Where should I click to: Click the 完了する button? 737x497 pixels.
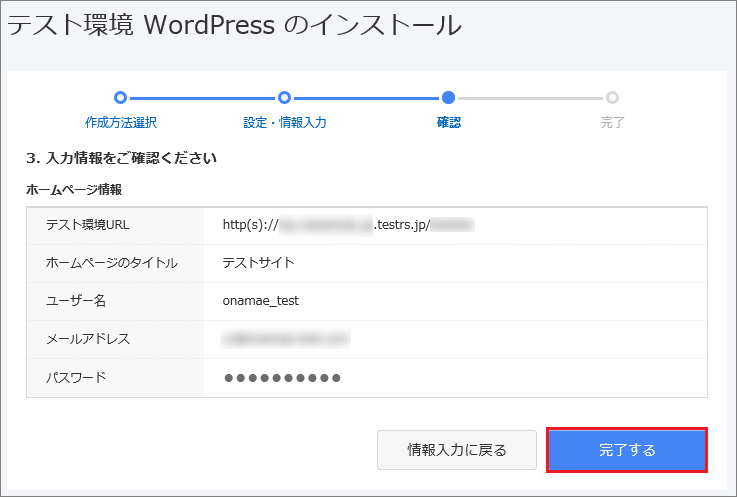coord(627,450)
